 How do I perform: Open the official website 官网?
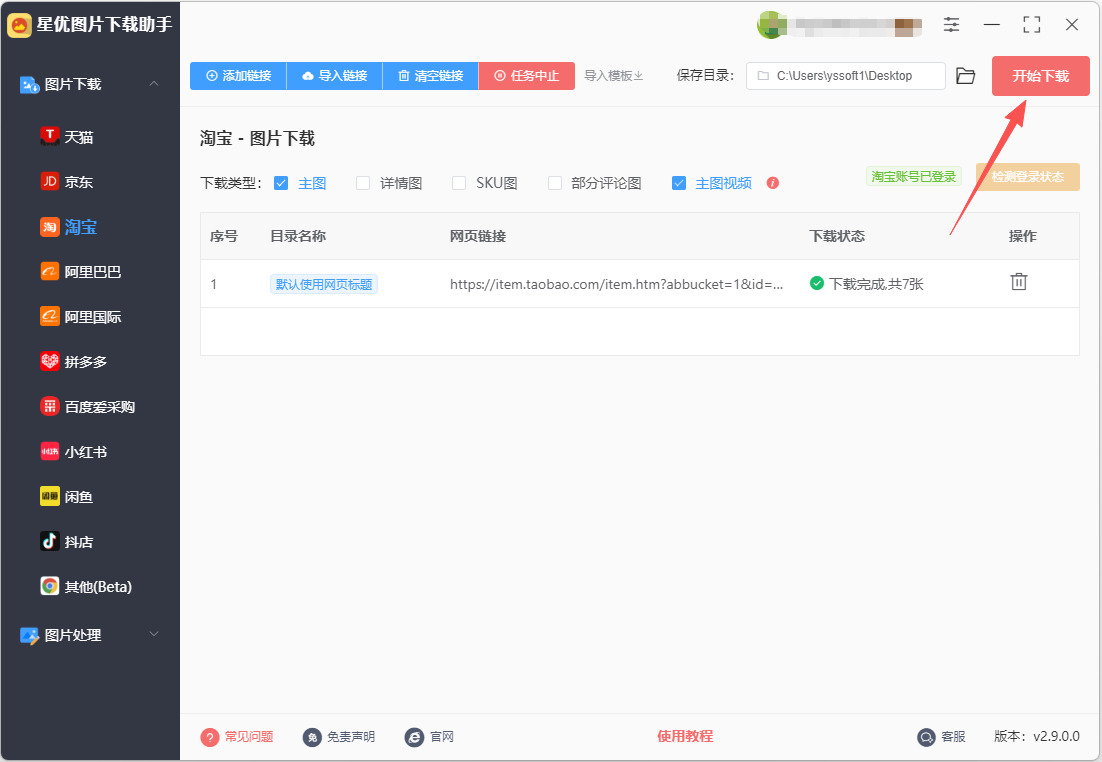click(x=429, y=737)
